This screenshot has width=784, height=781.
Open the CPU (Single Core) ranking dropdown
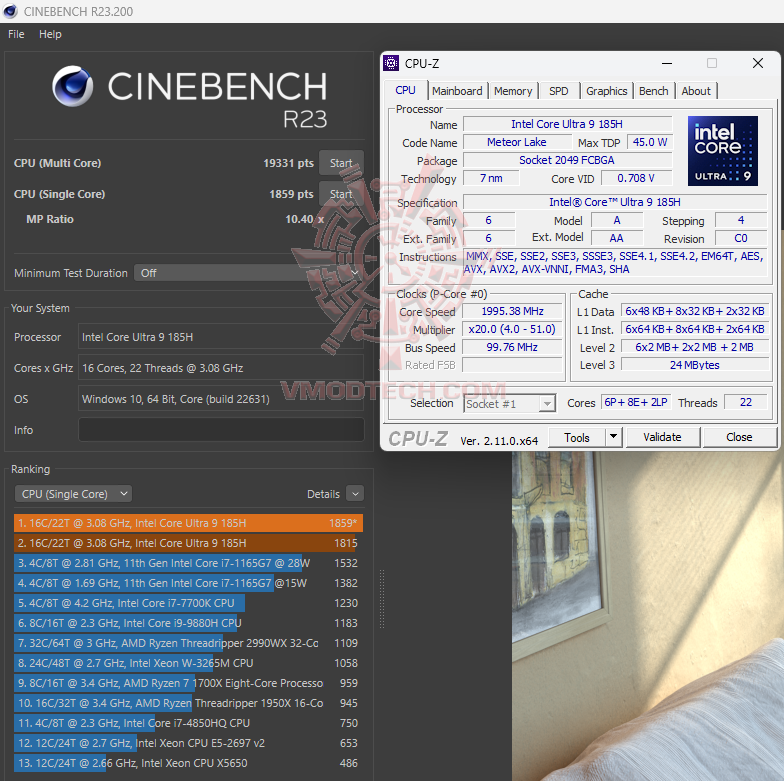74,494
